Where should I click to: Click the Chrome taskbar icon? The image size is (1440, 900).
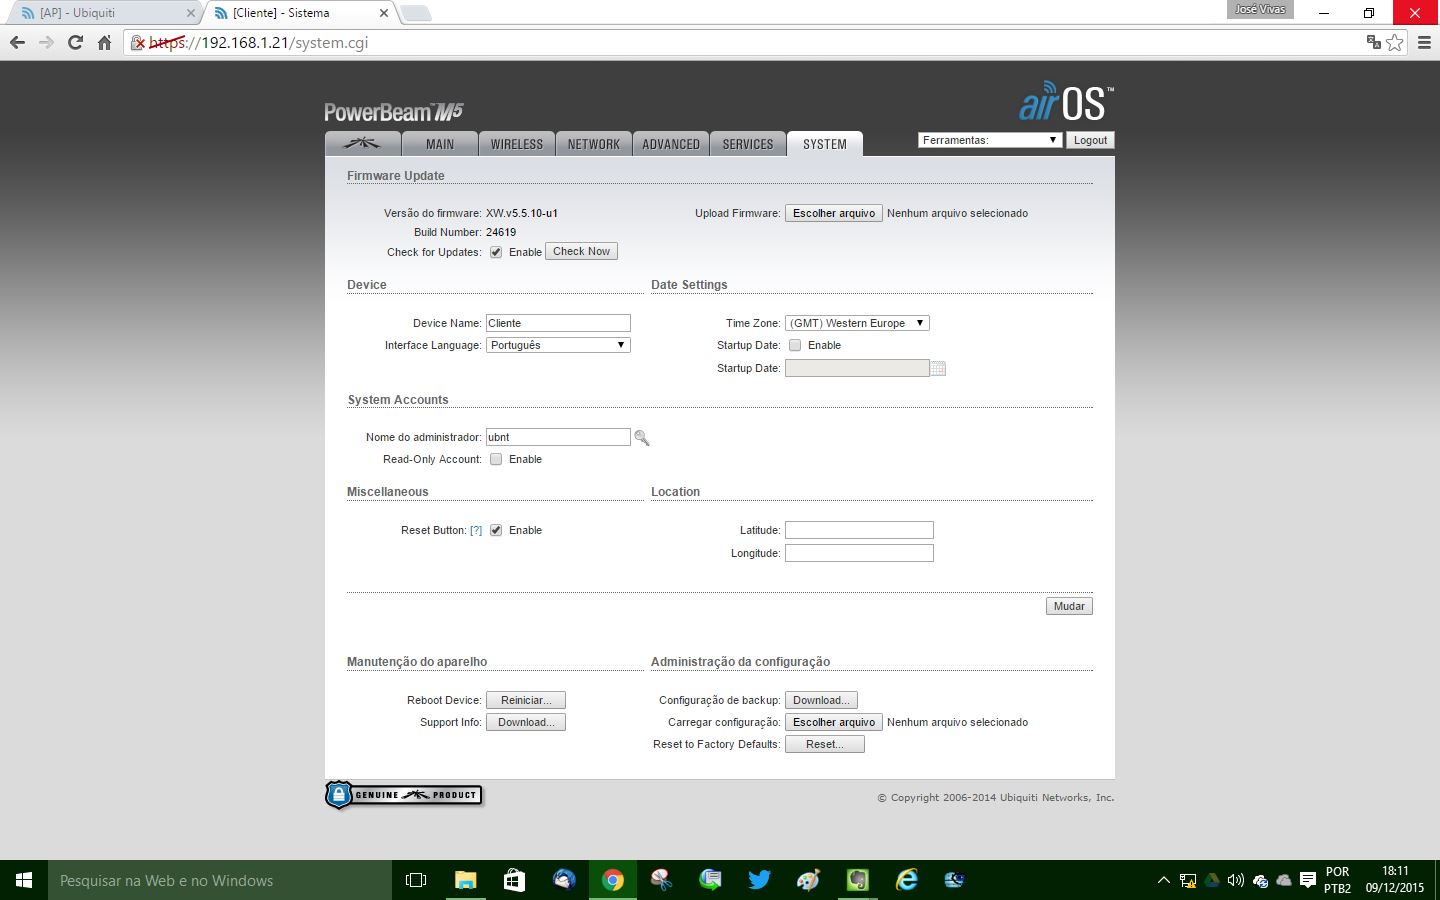pos(613,880)
